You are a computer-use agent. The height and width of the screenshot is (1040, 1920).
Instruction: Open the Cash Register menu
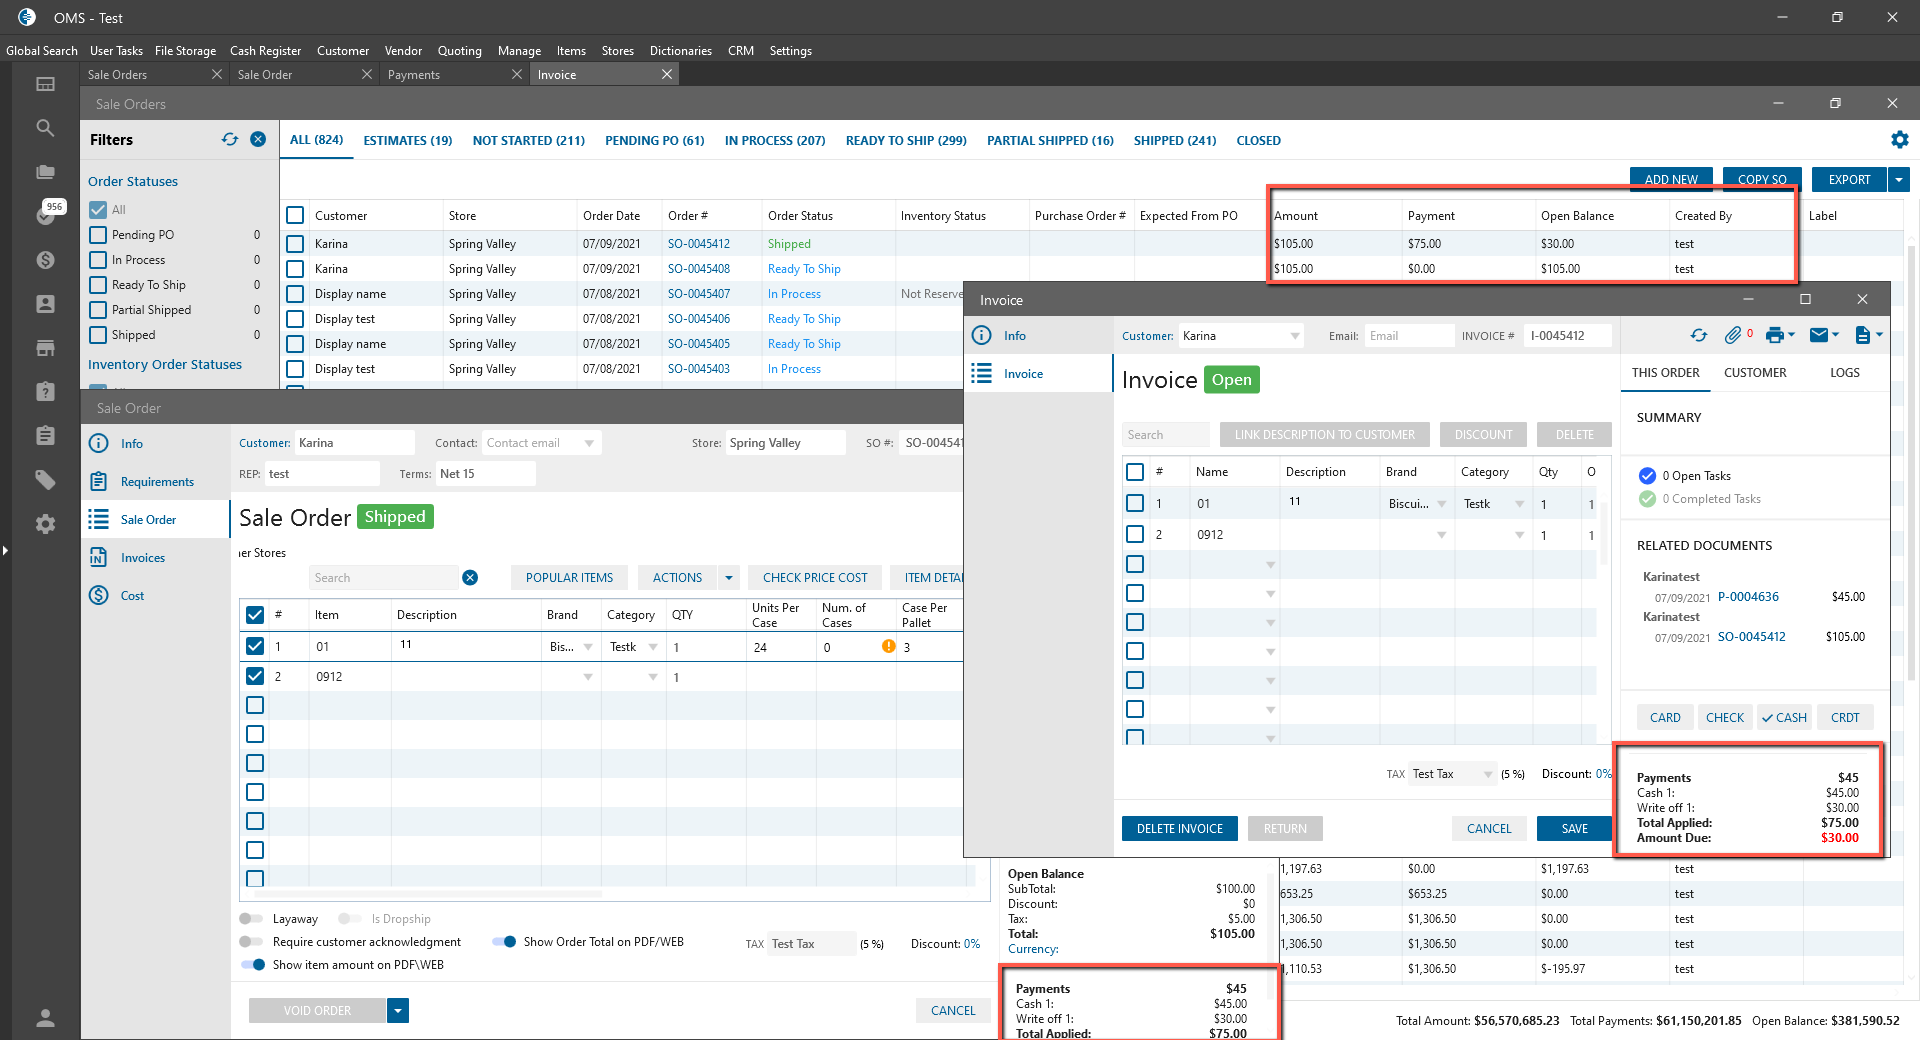[x=265, y=51]
